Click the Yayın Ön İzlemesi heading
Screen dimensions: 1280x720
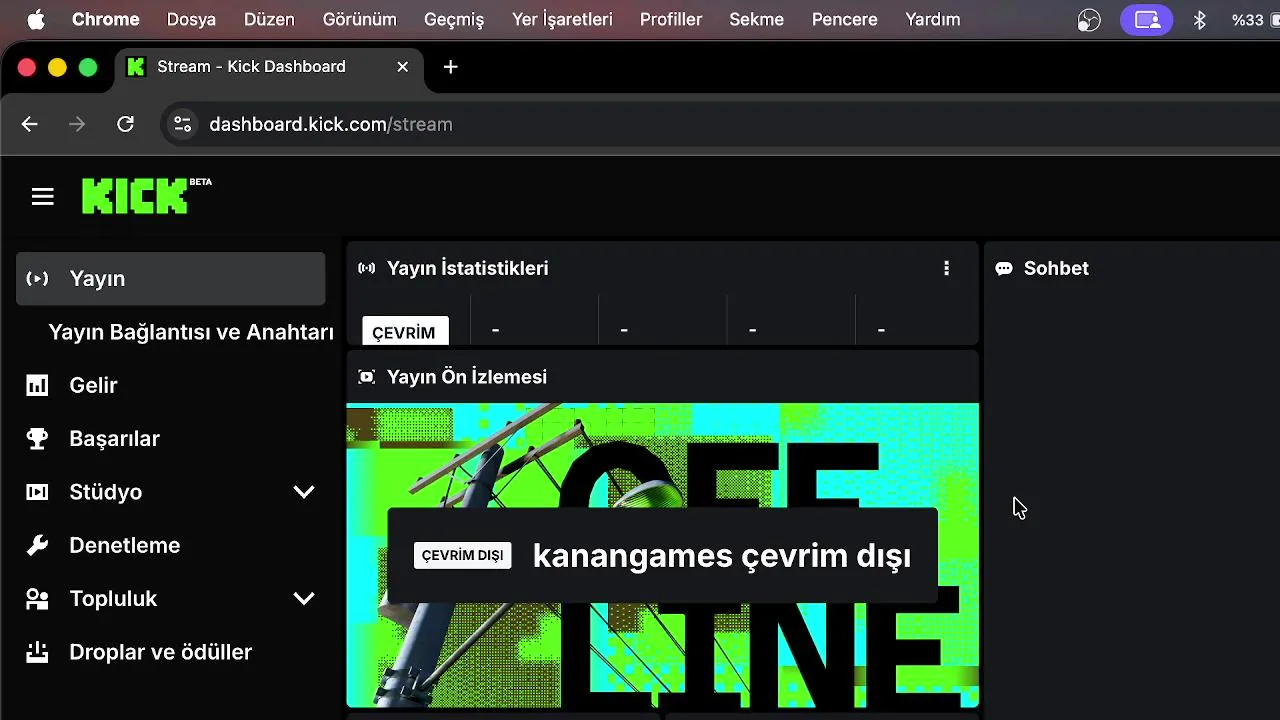tap(467, 377)
